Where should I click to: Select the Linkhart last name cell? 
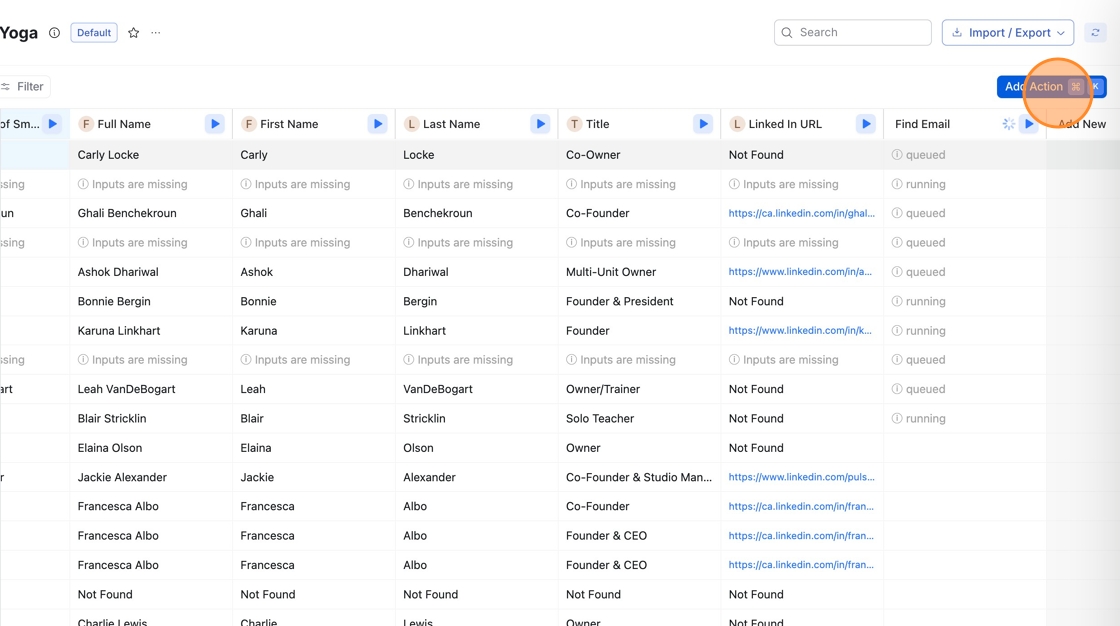tap(476, 330)
